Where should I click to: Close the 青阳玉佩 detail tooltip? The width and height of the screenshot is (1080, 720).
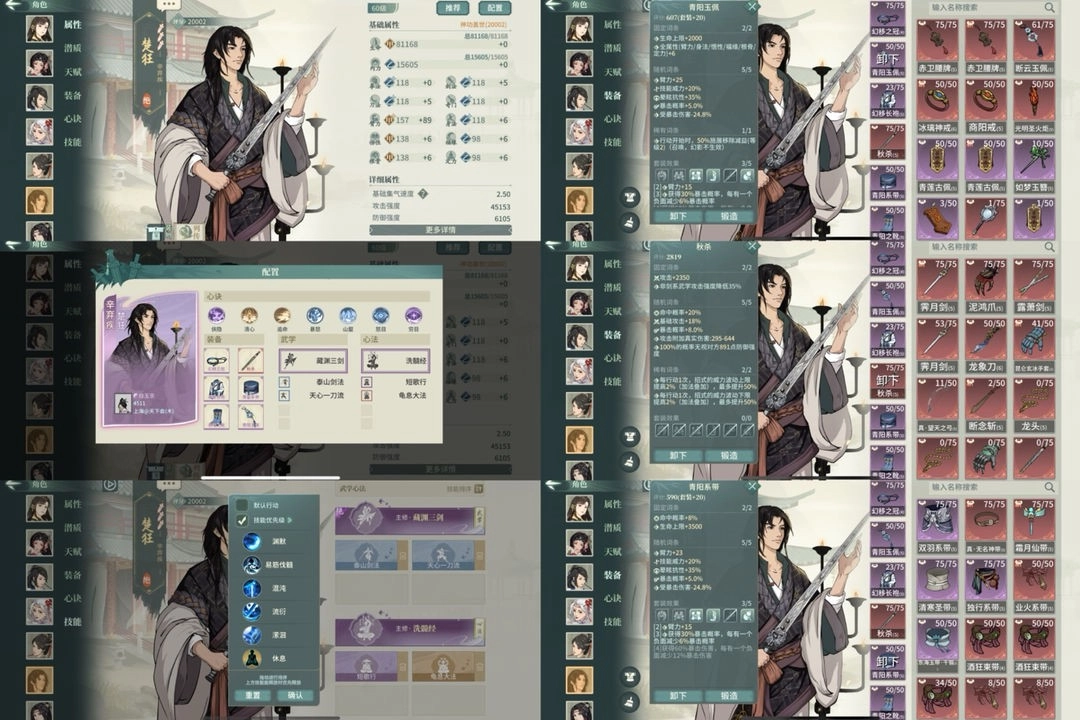752,7
